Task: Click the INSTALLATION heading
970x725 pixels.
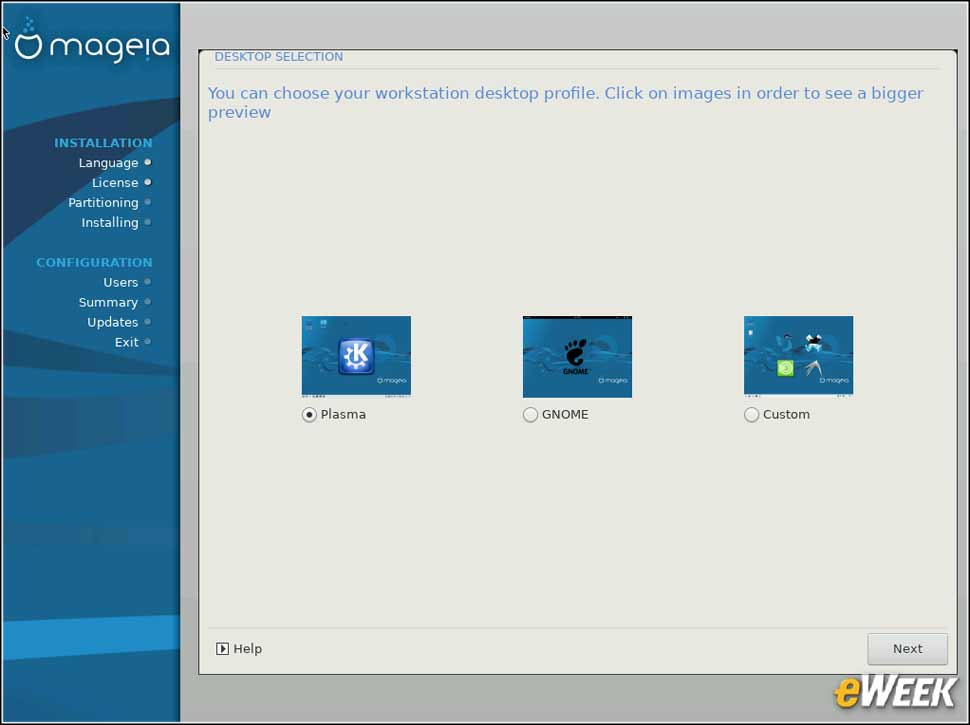Action: (x=103, y=143)
